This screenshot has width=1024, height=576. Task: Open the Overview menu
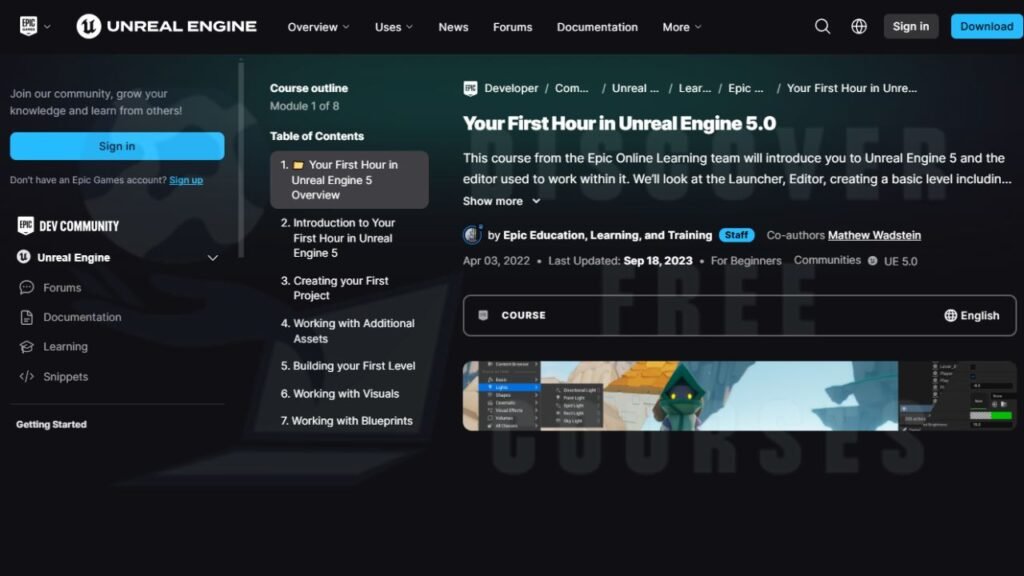(319, 27)
